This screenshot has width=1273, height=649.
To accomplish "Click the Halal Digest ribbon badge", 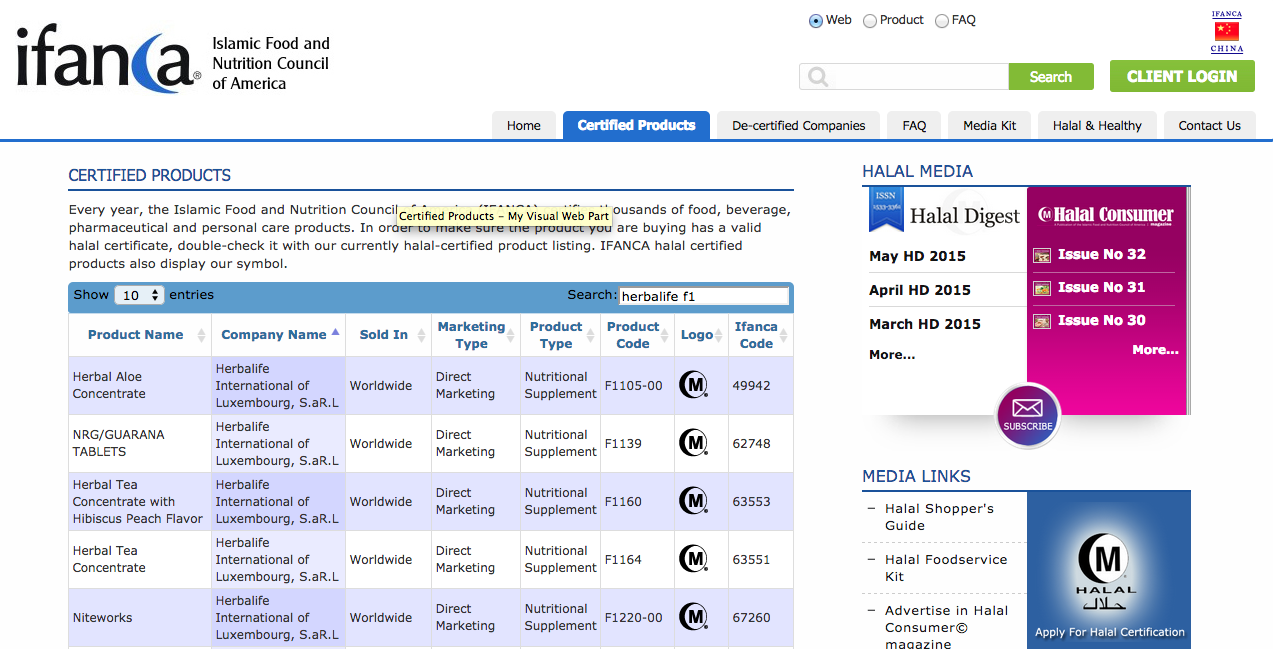I will point(886,209).
